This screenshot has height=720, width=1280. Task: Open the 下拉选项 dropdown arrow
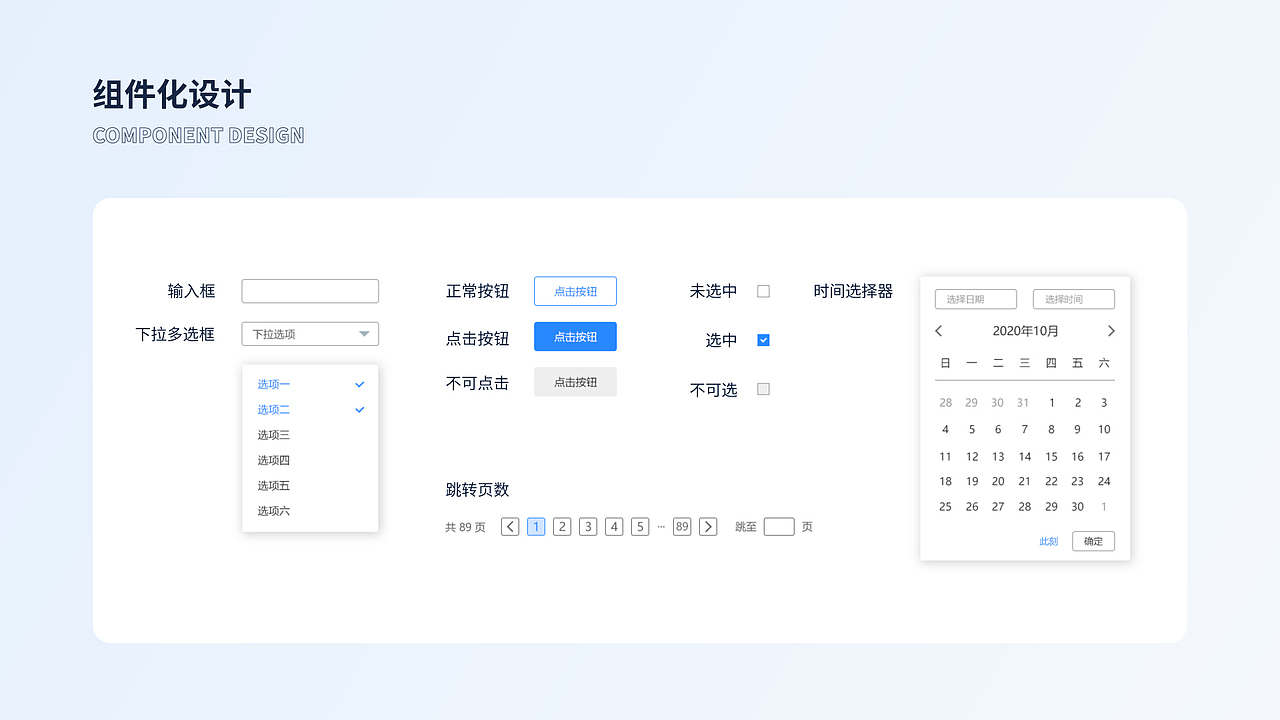[364, 334]
